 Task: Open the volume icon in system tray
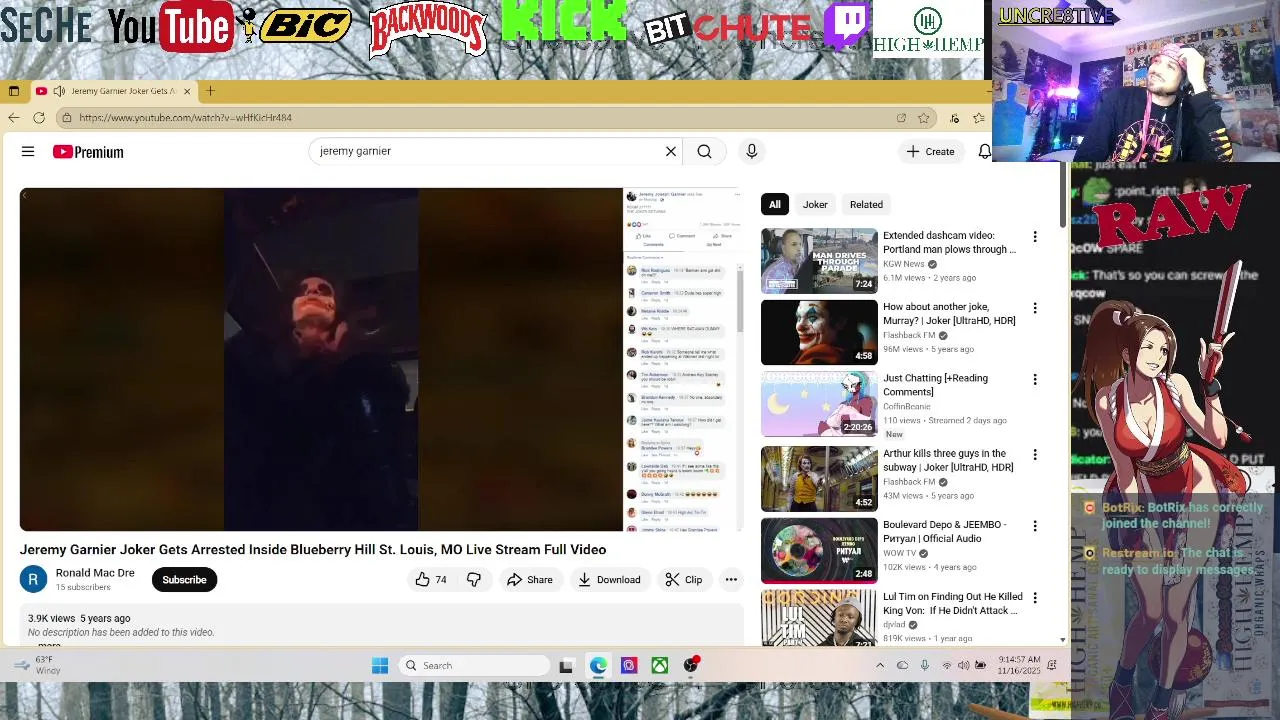click(964, 666)
